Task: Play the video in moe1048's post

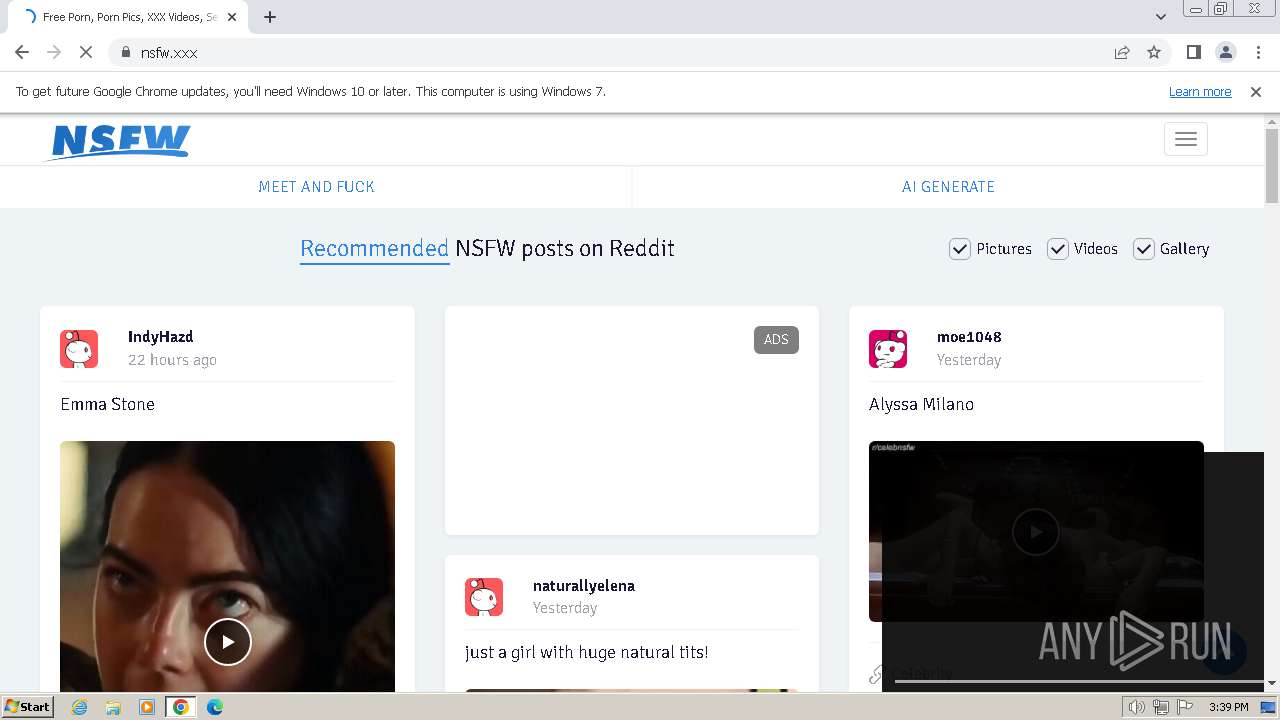Action: [1036, 532]
